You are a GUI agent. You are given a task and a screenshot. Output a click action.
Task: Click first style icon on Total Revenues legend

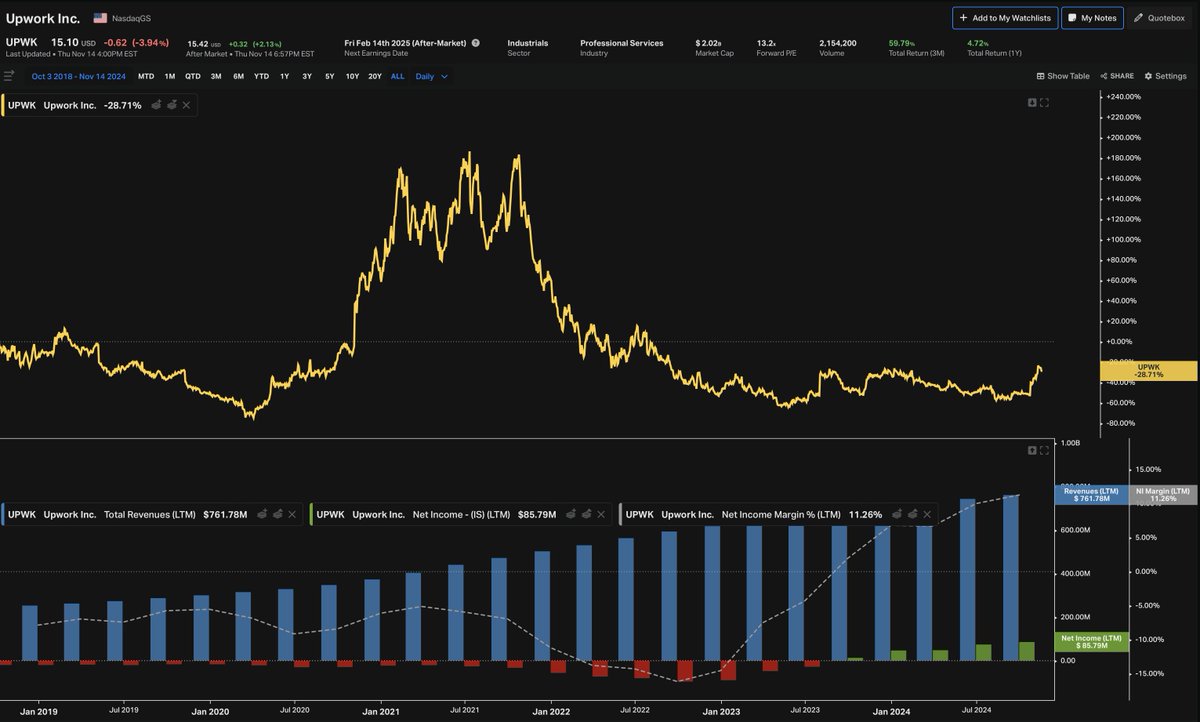coord(262,514)
